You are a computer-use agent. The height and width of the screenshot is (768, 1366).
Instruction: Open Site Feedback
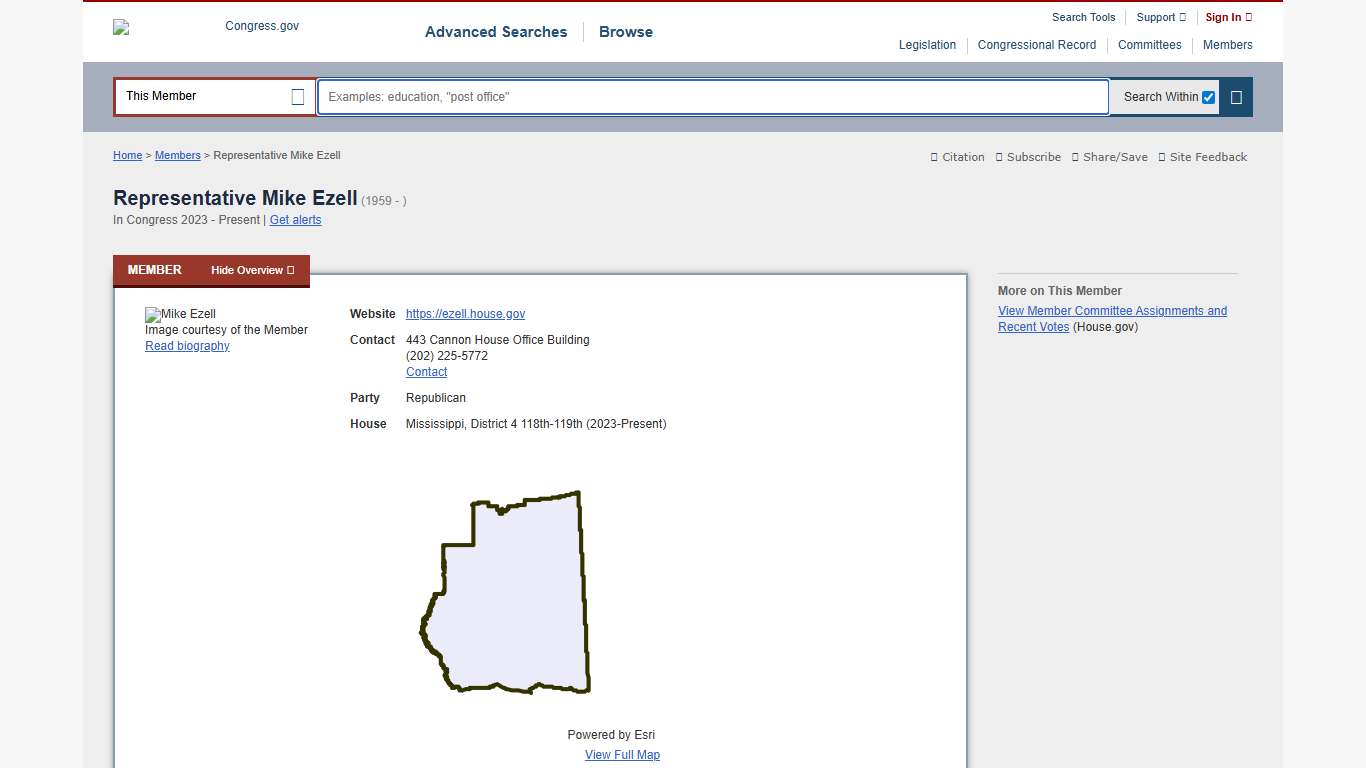click(x=1202, y=157)
